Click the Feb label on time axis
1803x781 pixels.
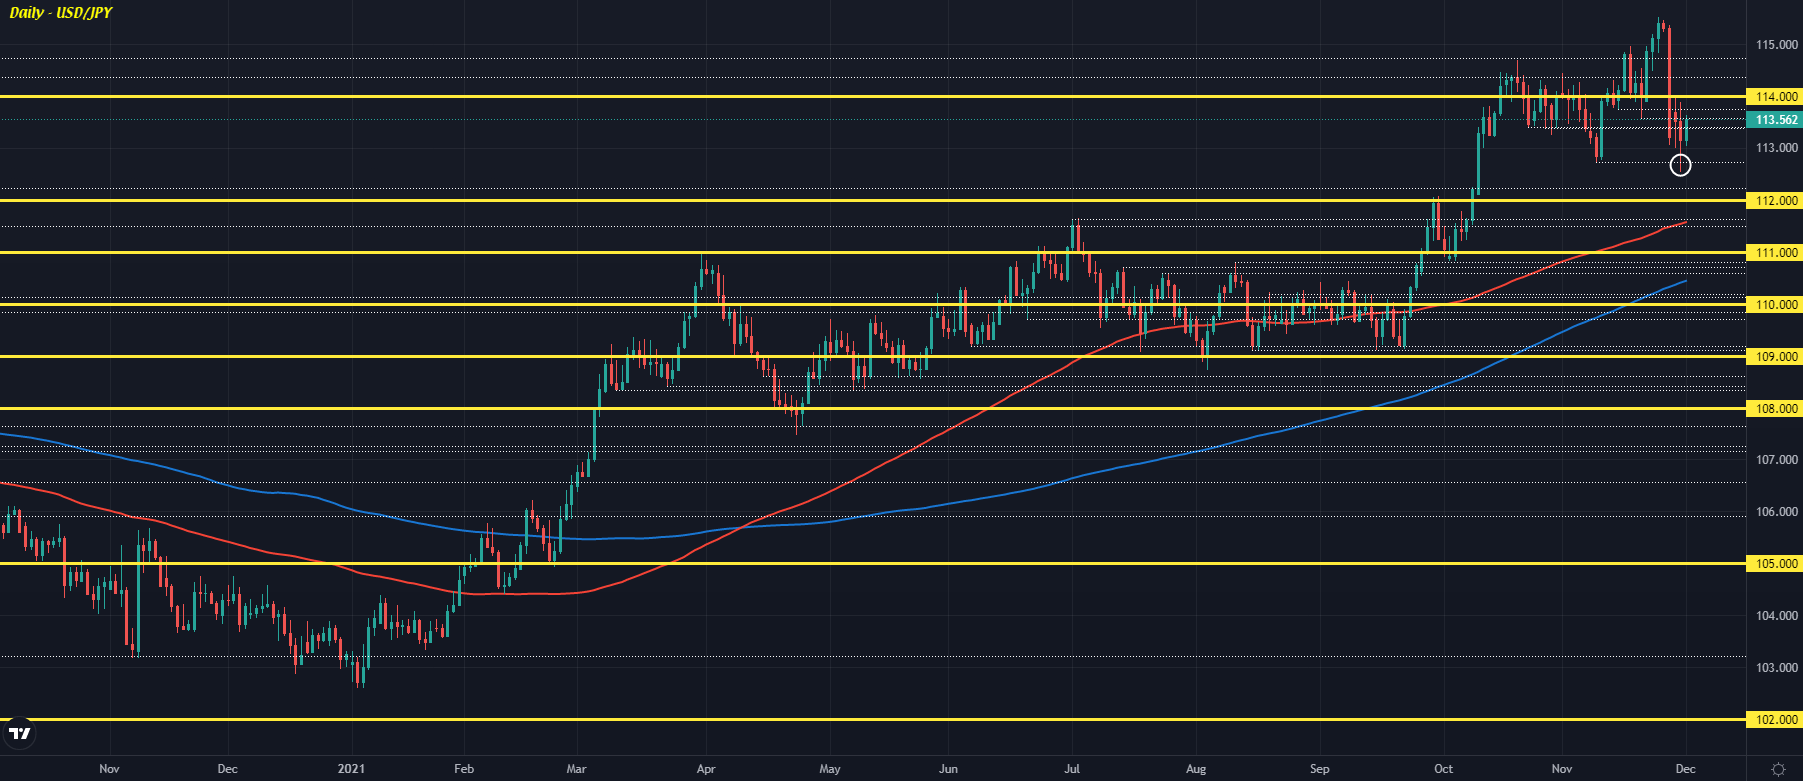pos(464,769)
